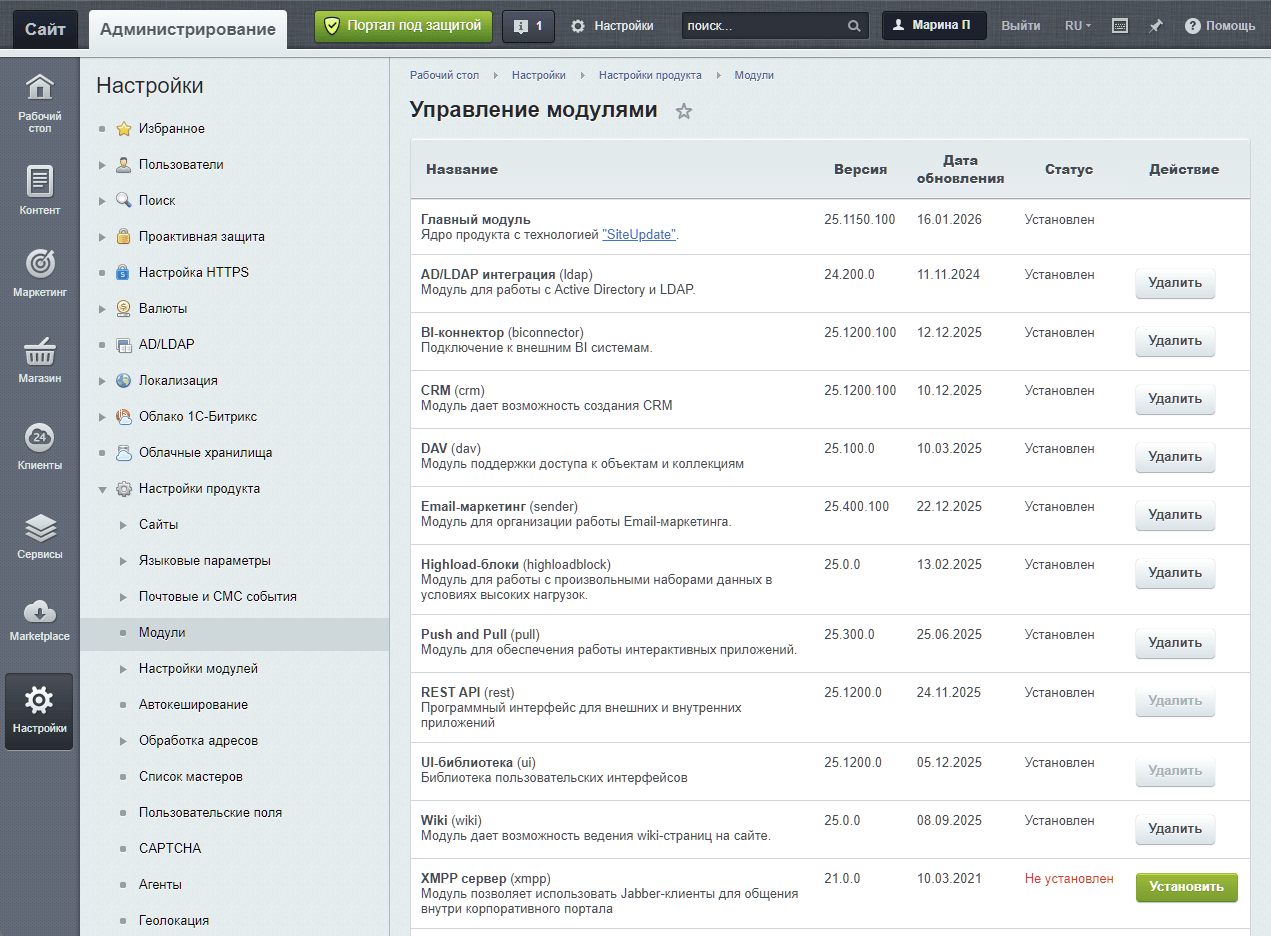The width and height of the screenshot is (1271, 936).
Task: Click Удалить for the BI-коннектор module
Action: [1175, 341]
